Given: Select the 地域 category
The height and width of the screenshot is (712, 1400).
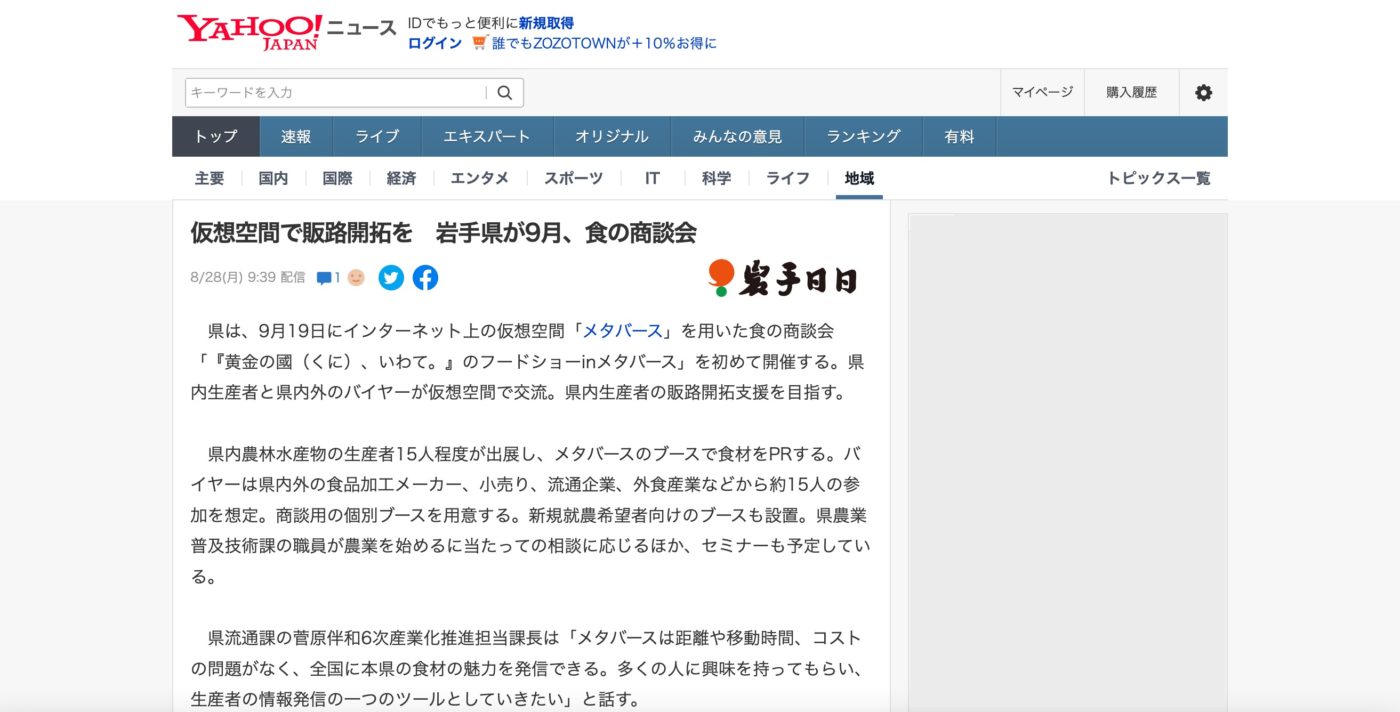Looking at the screenshot, I should click(x=859, y=178).
